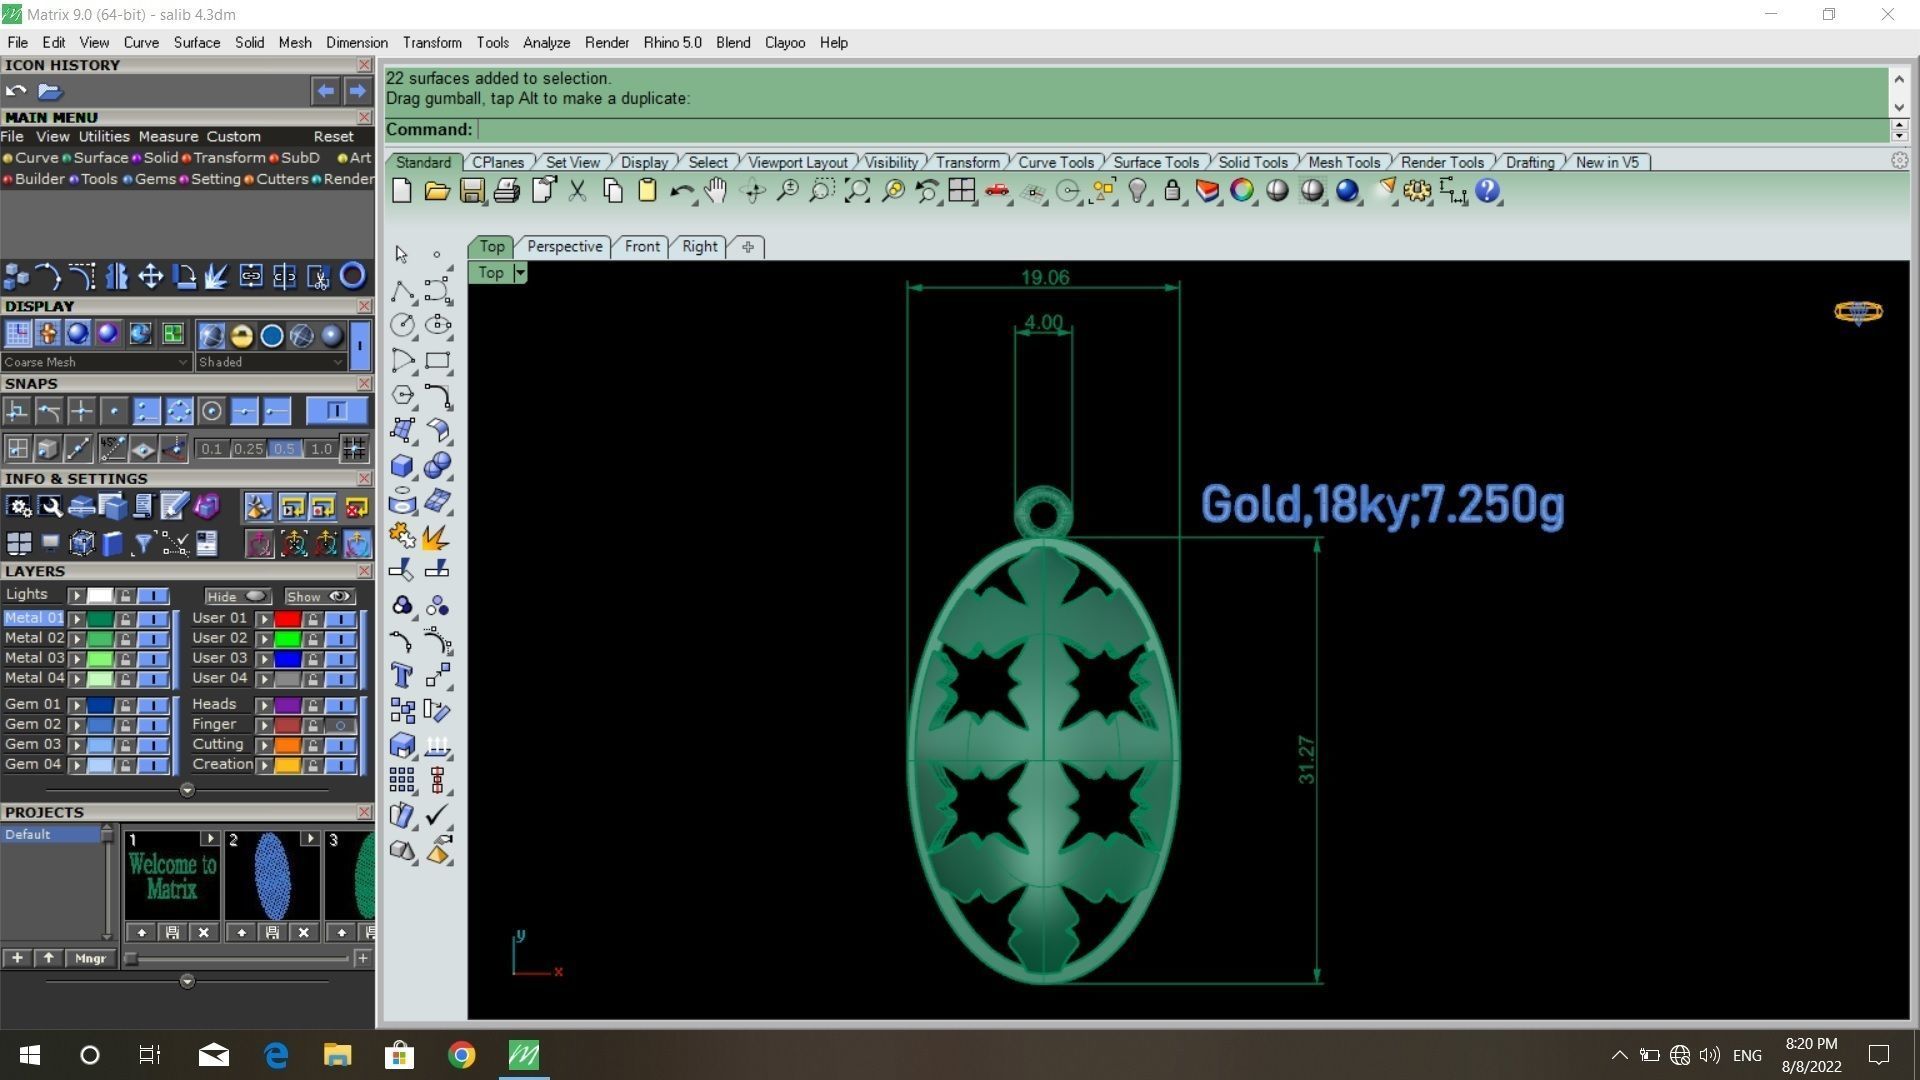Toggle the Snaps master on/off switch
The image size is (1920, 1080).
(336, 411)
